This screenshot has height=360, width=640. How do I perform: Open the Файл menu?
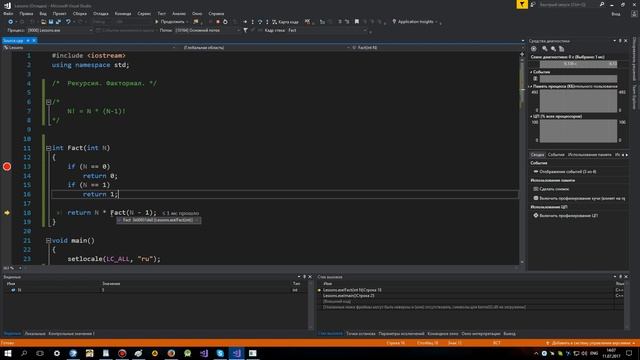8,13
